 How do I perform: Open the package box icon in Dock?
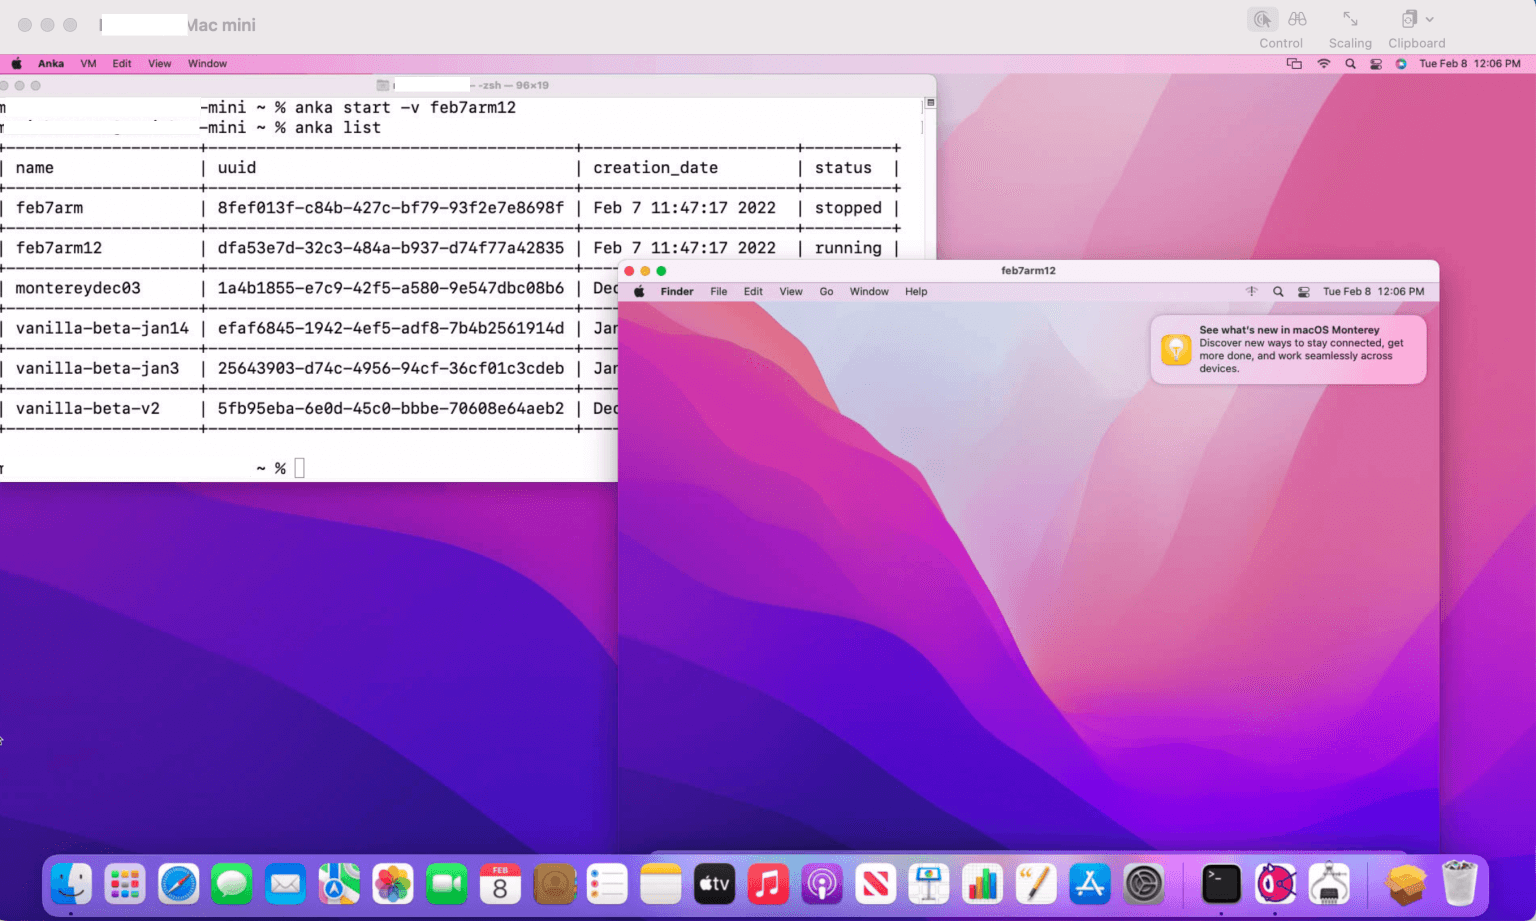click(1406, 884)
